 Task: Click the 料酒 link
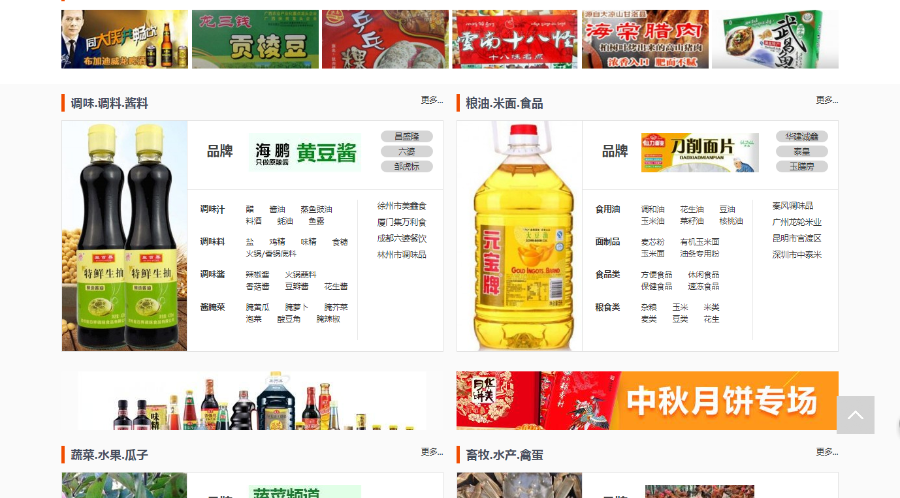[x=254, y=221]
